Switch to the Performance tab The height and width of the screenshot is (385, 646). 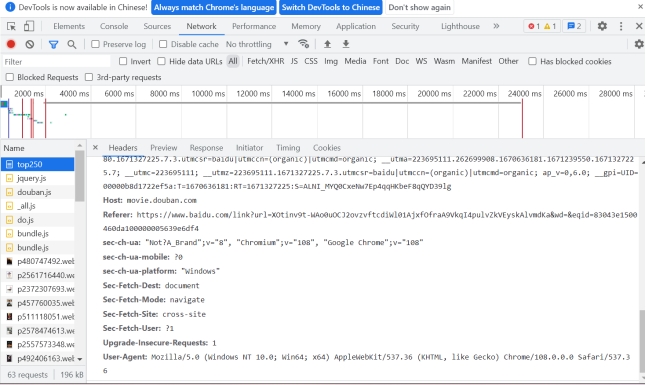[254, 26]
